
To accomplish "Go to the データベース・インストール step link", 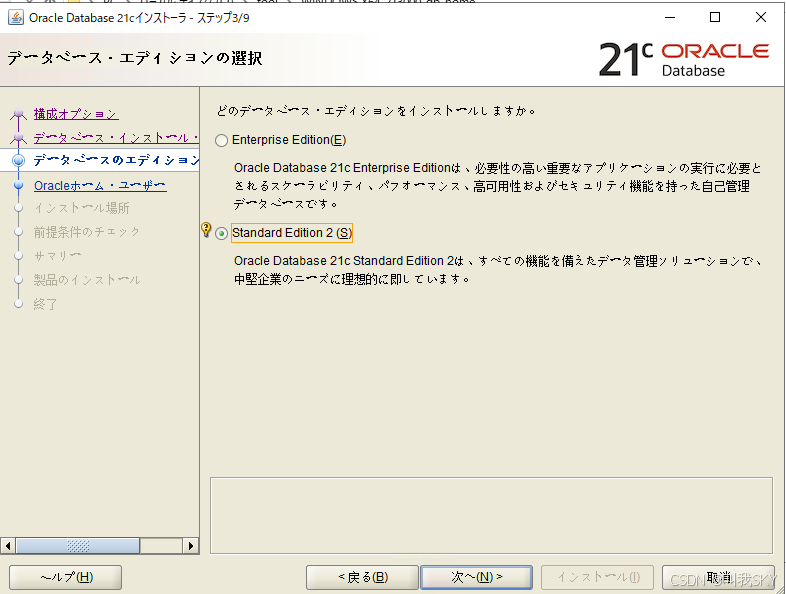I will [116, 138].
